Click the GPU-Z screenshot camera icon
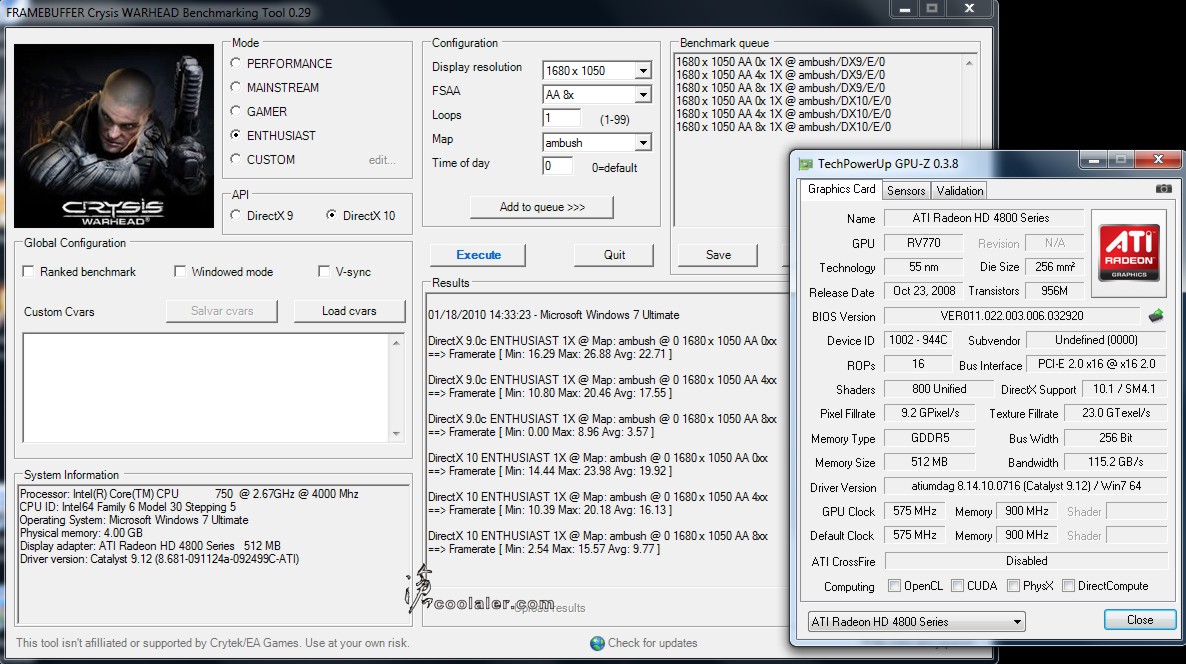1186x664 pixels. click(1163, 189)
